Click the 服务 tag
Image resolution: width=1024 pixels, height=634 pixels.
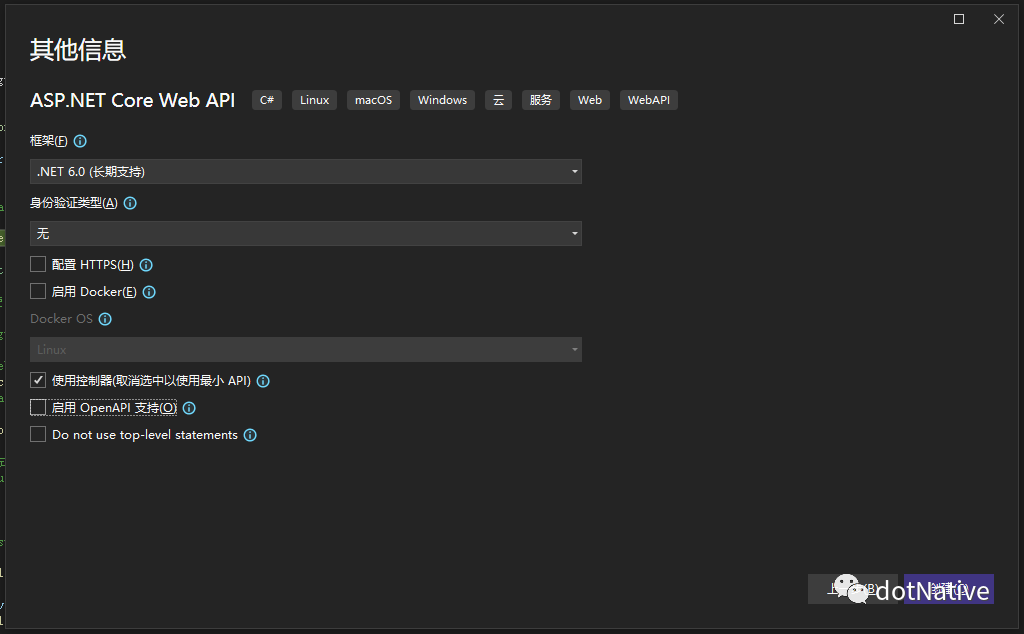coord(541,100)
